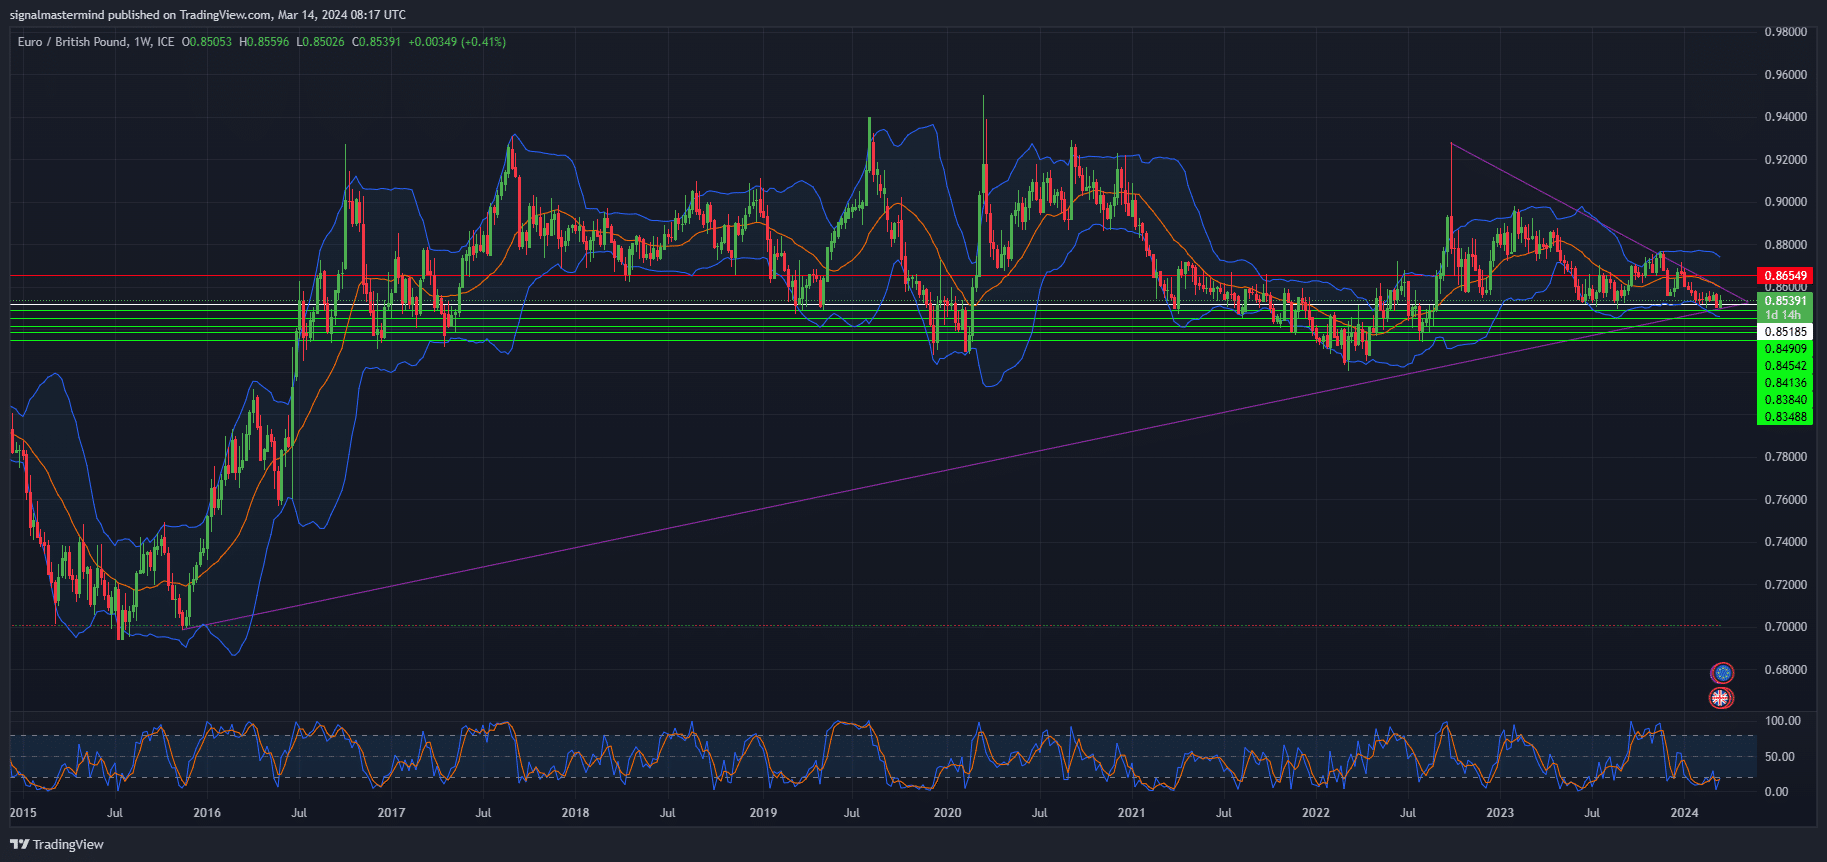The image size is (1827, 862).
Task: Click the 0.92000 price axis label
Action: [1785, 160]
